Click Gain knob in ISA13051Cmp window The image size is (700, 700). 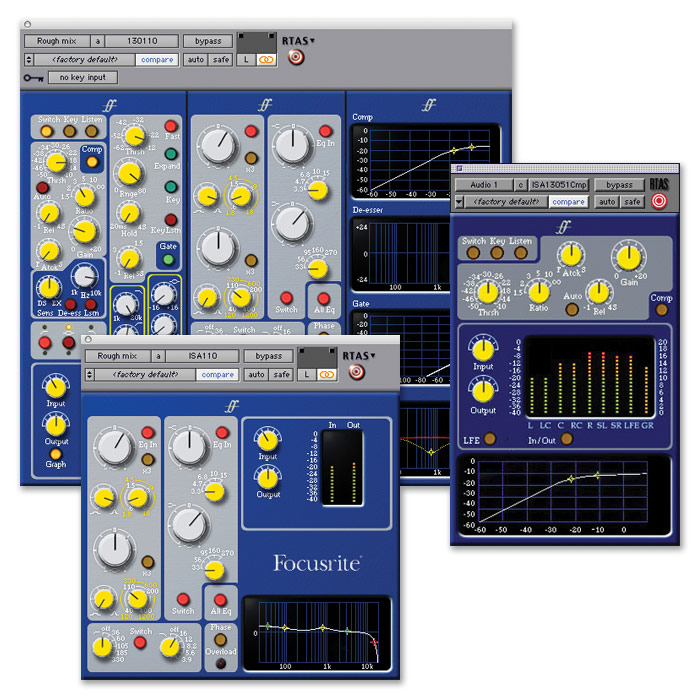point(629,258)
